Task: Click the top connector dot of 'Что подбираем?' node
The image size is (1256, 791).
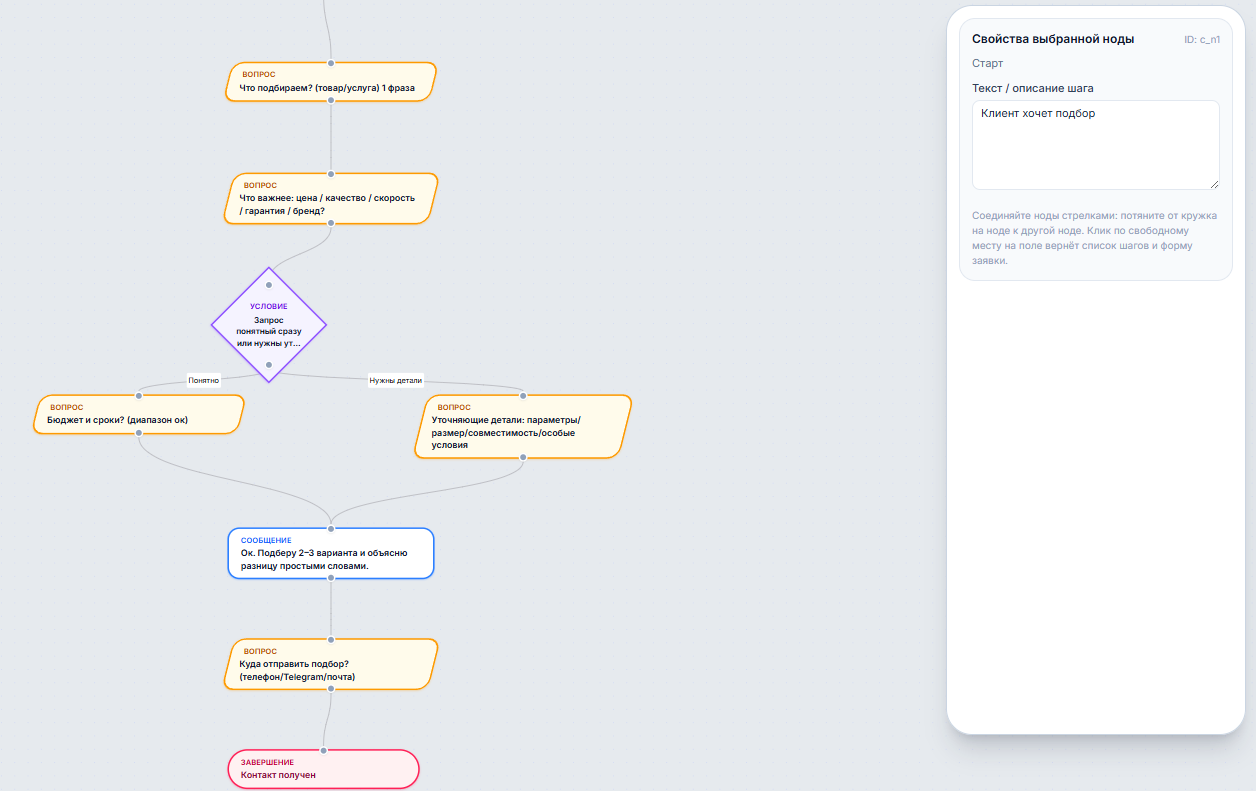Action: tap(331, 63)
